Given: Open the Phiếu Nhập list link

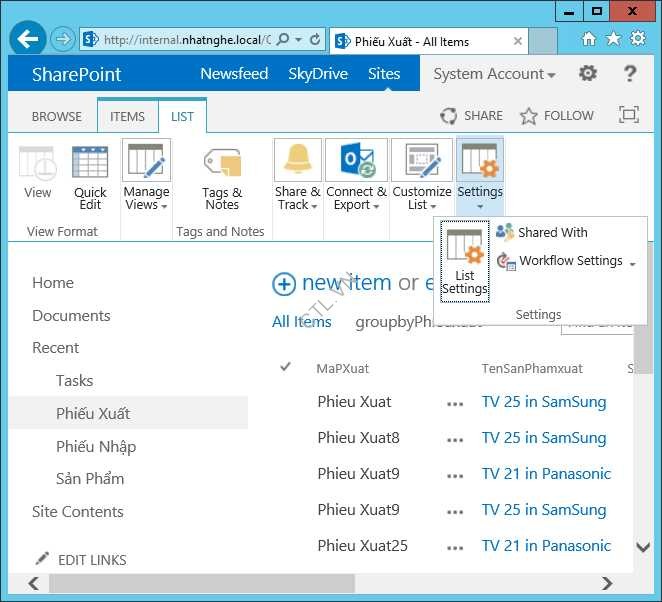Looking at the screenshot, I should pos(96,446).
